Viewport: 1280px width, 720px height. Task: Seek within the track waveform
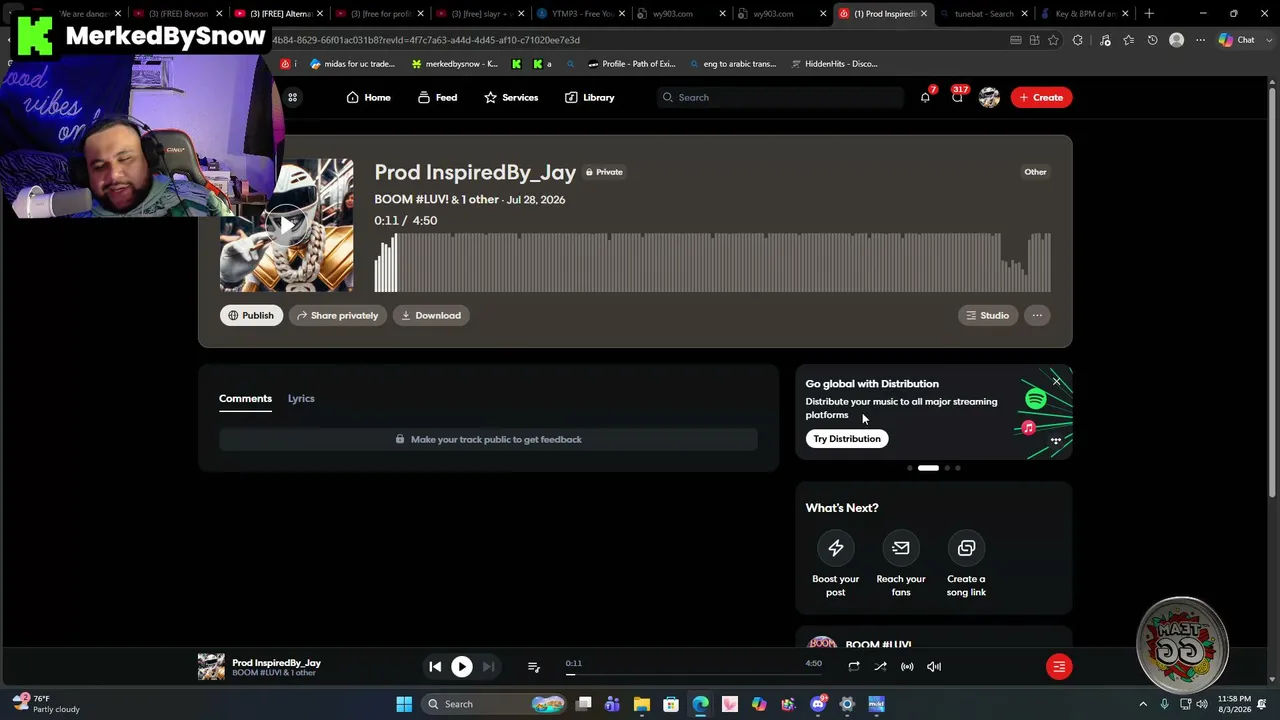(x=712, y=262)
